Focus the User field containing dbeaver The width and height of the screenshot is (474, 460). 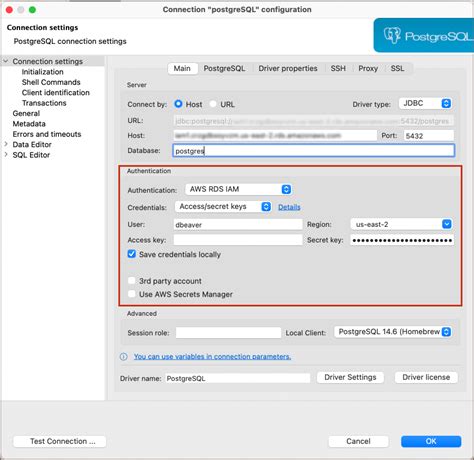click(x=238, y=225)
